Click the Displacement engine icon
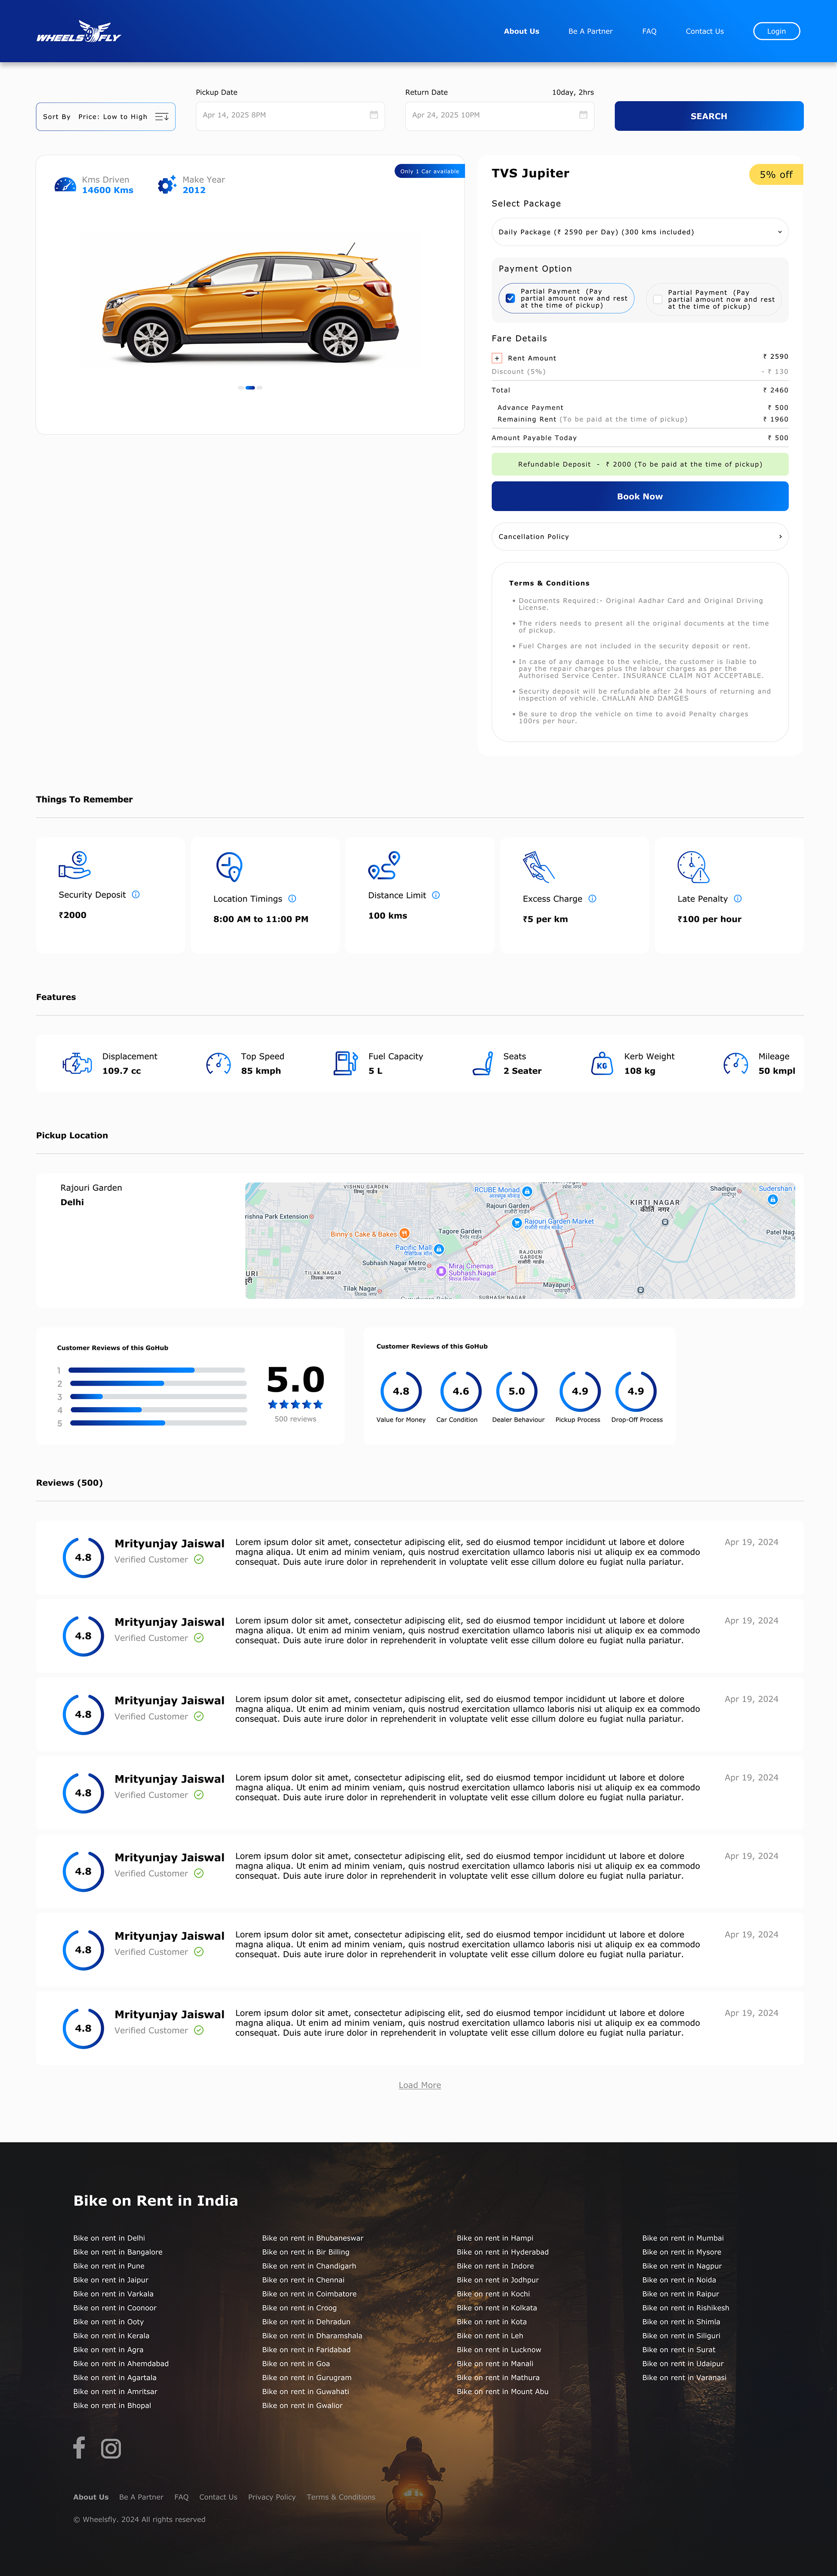 77,1063
